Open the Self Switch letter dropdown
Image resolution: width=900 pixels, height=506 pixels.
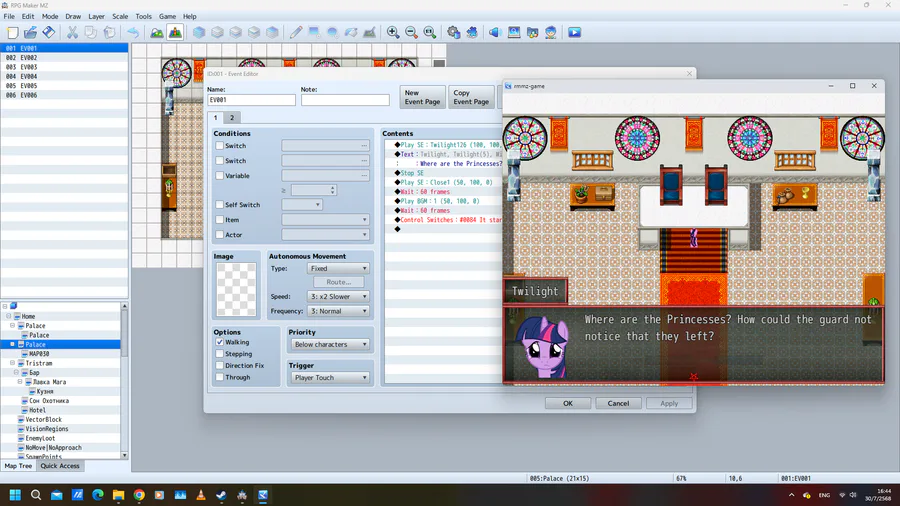(x=302, y=205)
